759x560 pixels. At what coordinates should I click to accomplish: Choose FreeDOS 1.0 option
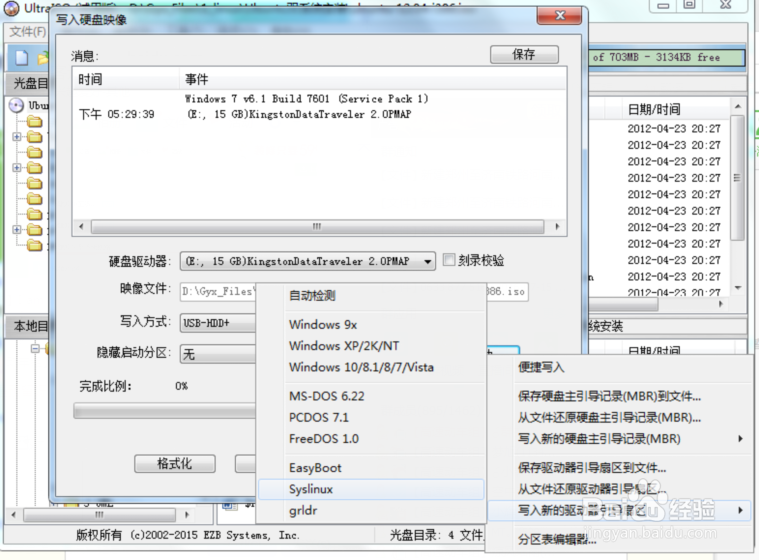click(x=371, y=439)
